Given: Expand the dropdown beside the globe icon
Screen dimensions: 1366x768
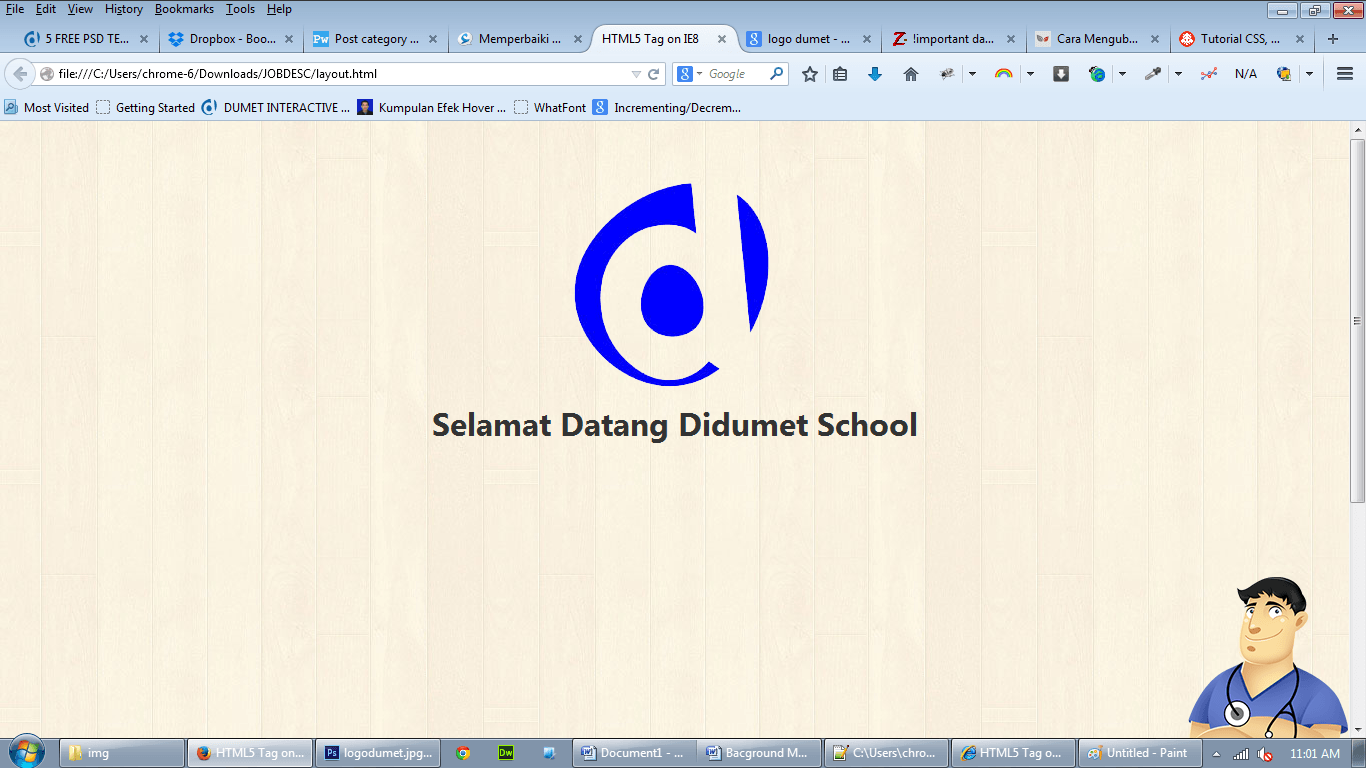Looking at the screenshot, I should [x=1122, y=74].
